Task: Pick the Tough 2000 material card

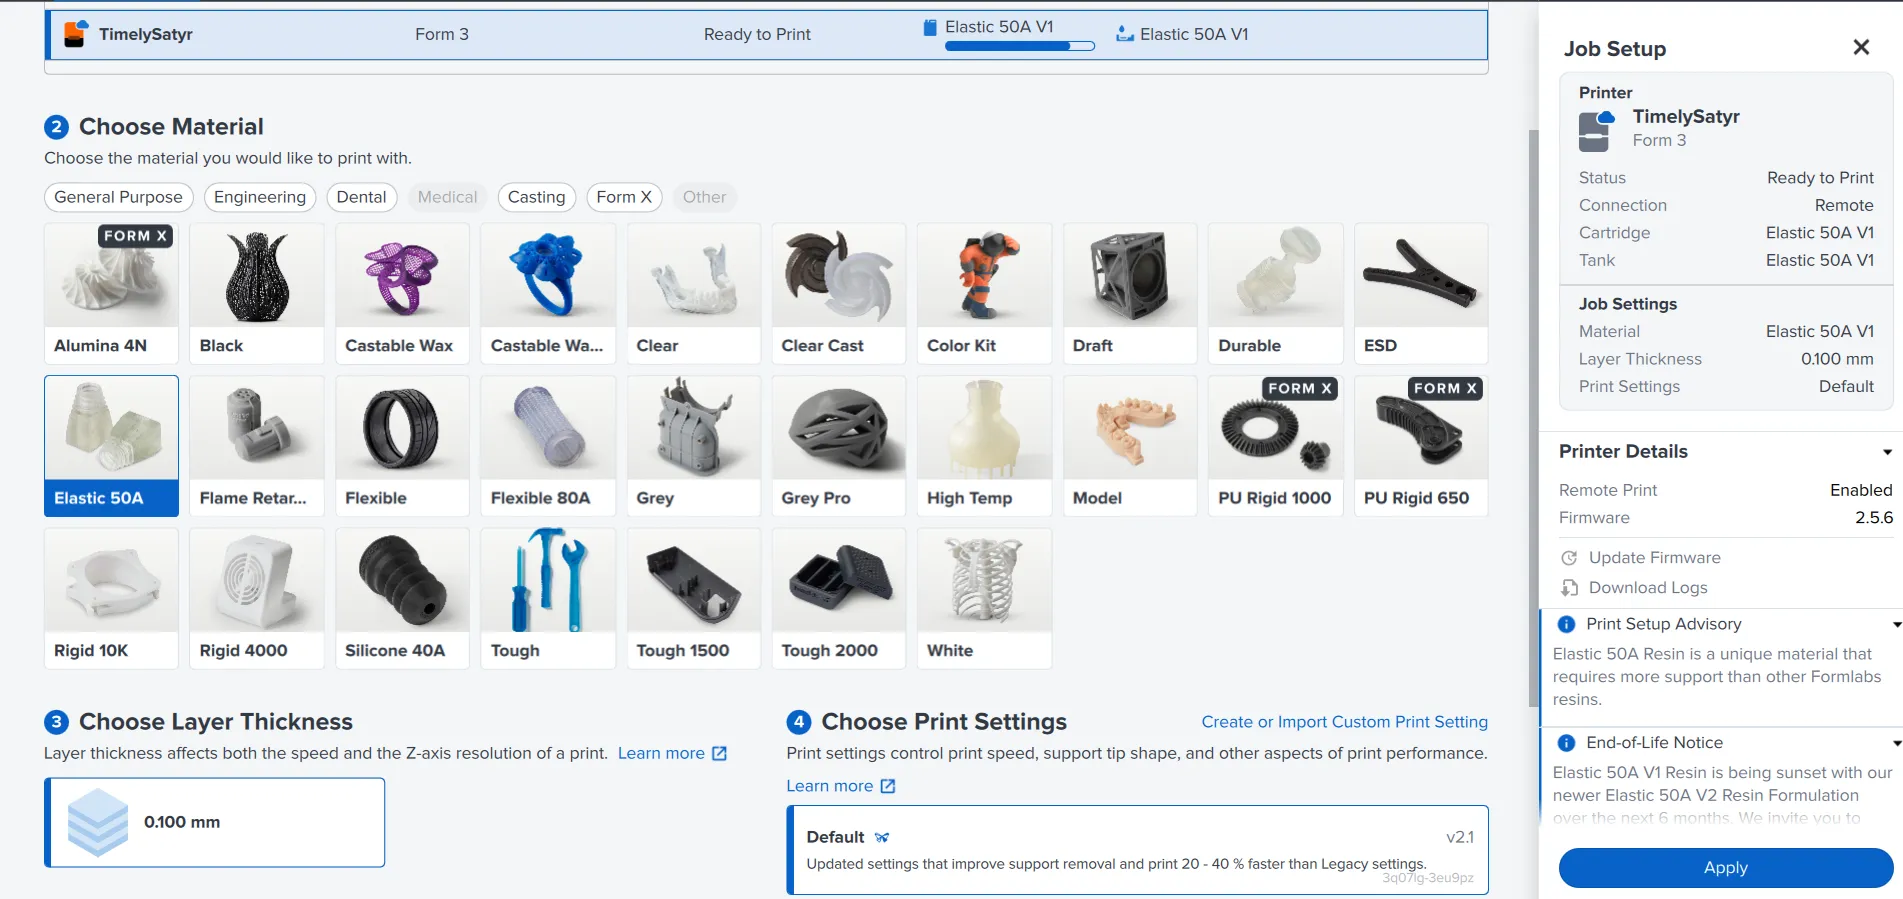Action: 838,598
